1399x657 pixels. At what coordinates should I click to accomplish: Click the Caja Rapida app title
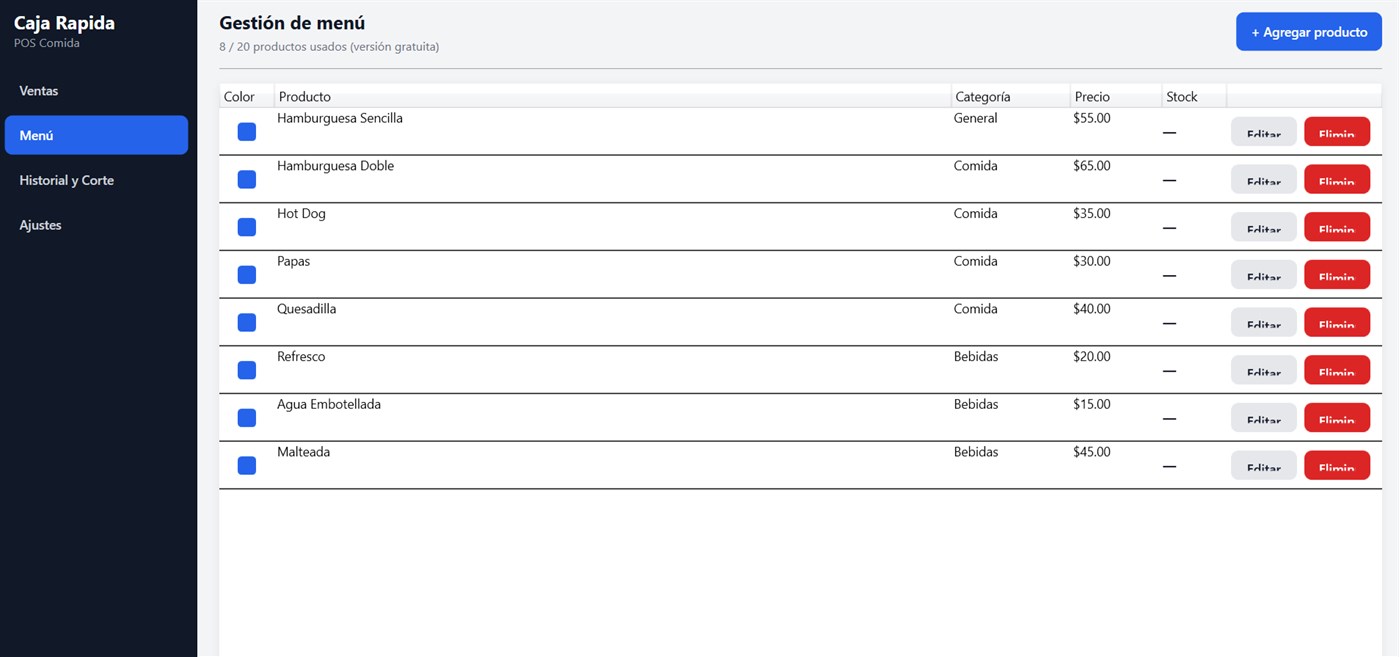tap(64, 23)
